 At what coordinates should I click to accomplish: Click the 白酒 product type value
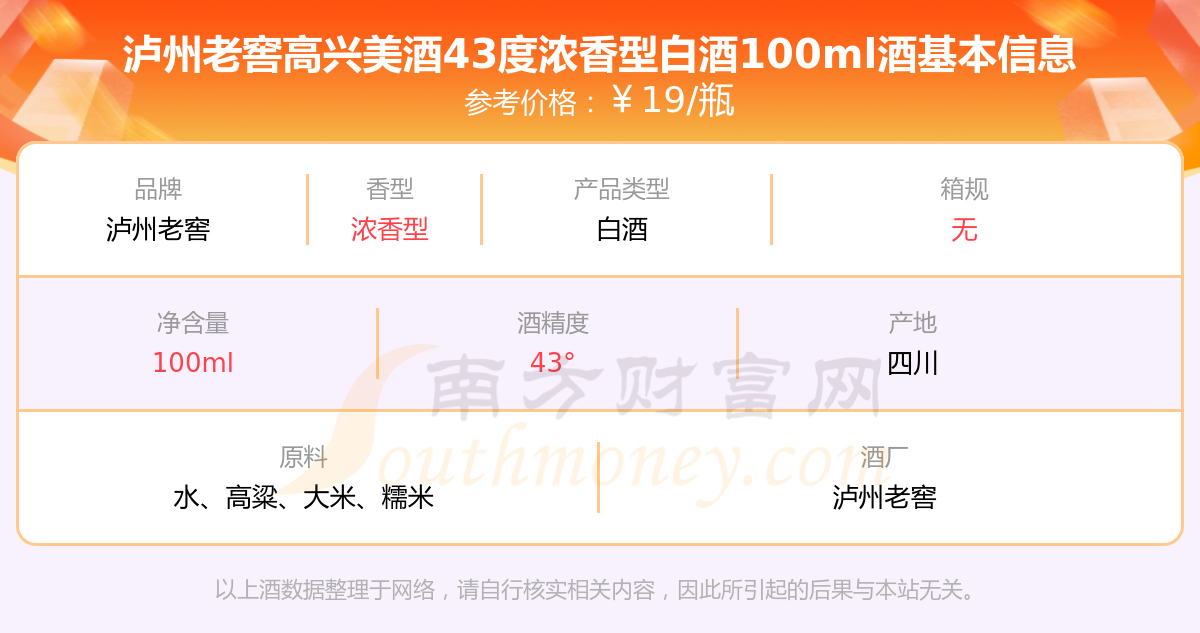tap(622, 229)
